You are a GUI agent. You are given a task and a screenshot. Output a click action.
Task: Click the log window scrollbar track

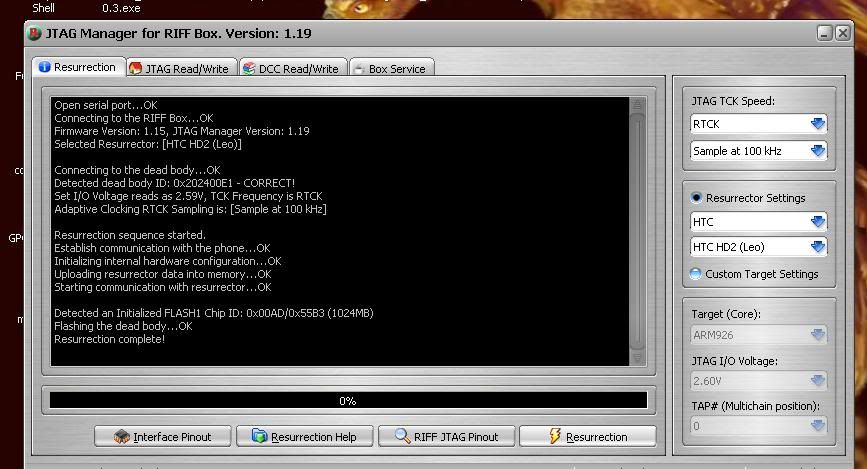point(637,231)
